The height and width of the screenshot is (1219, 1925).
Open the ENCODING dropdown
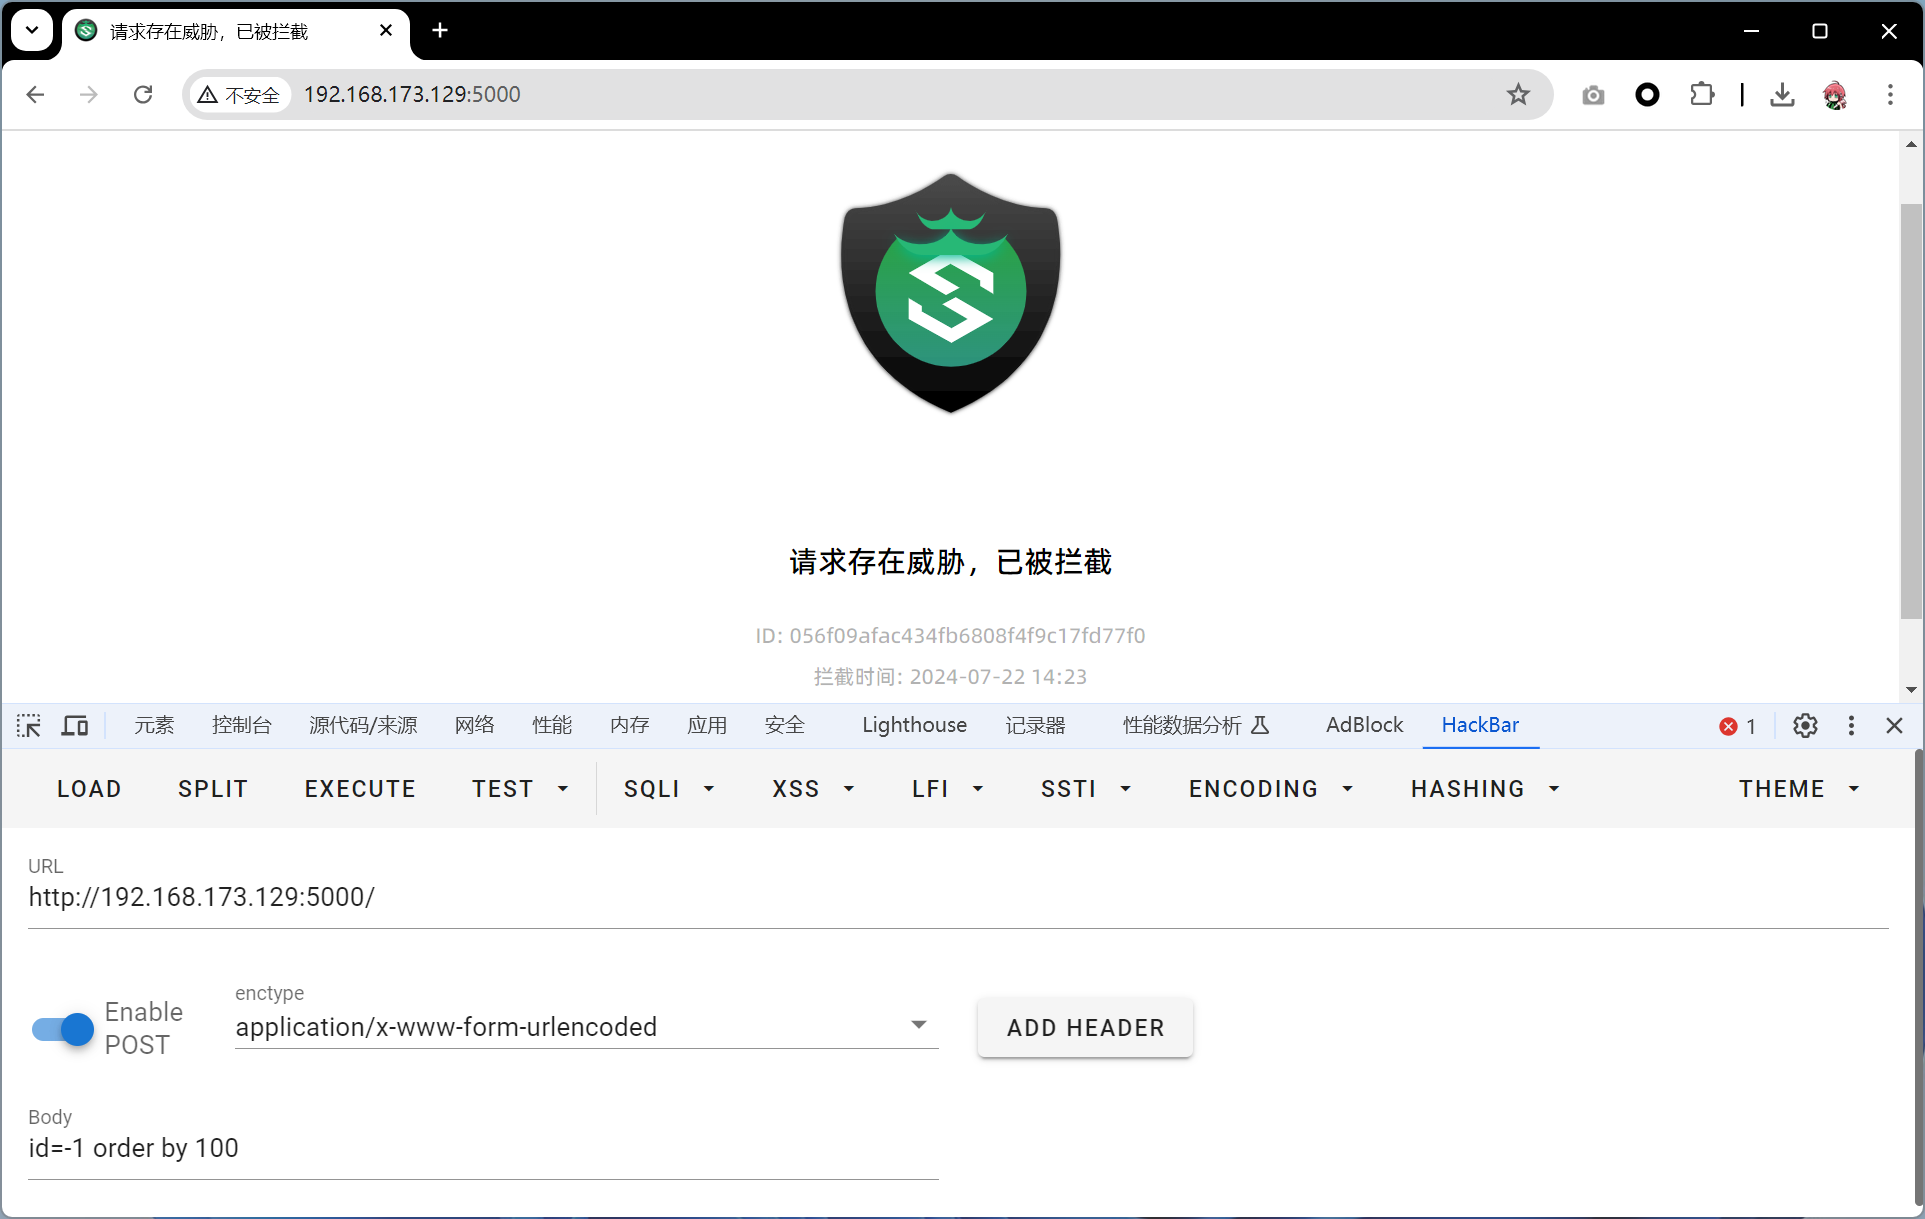pos(1270,789)
